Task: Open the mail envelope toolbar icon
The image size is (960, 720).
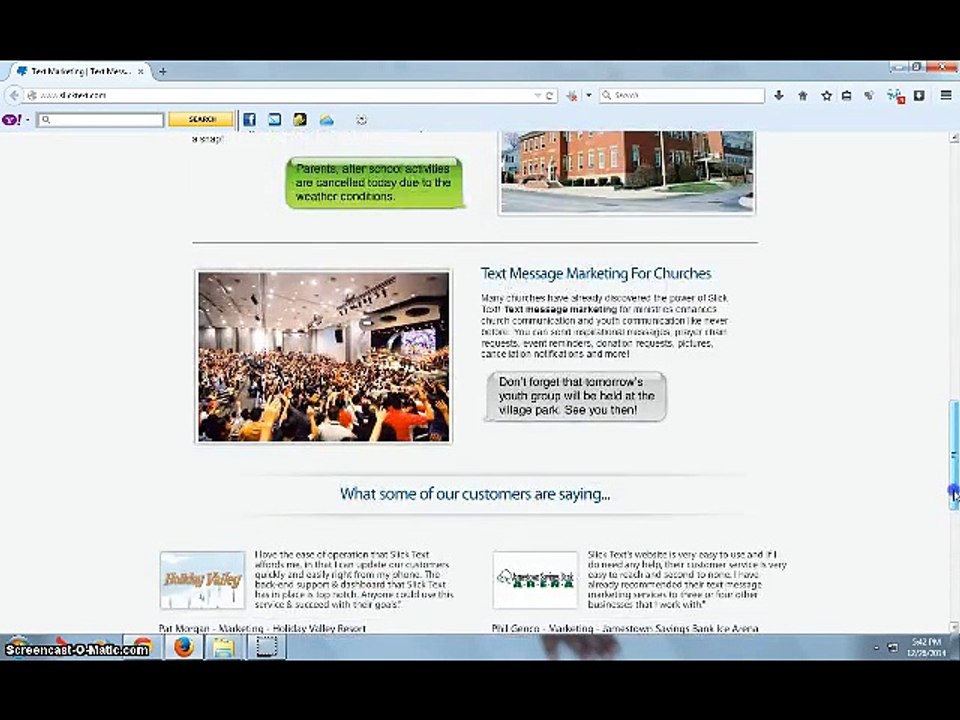Action: [274, 119]
